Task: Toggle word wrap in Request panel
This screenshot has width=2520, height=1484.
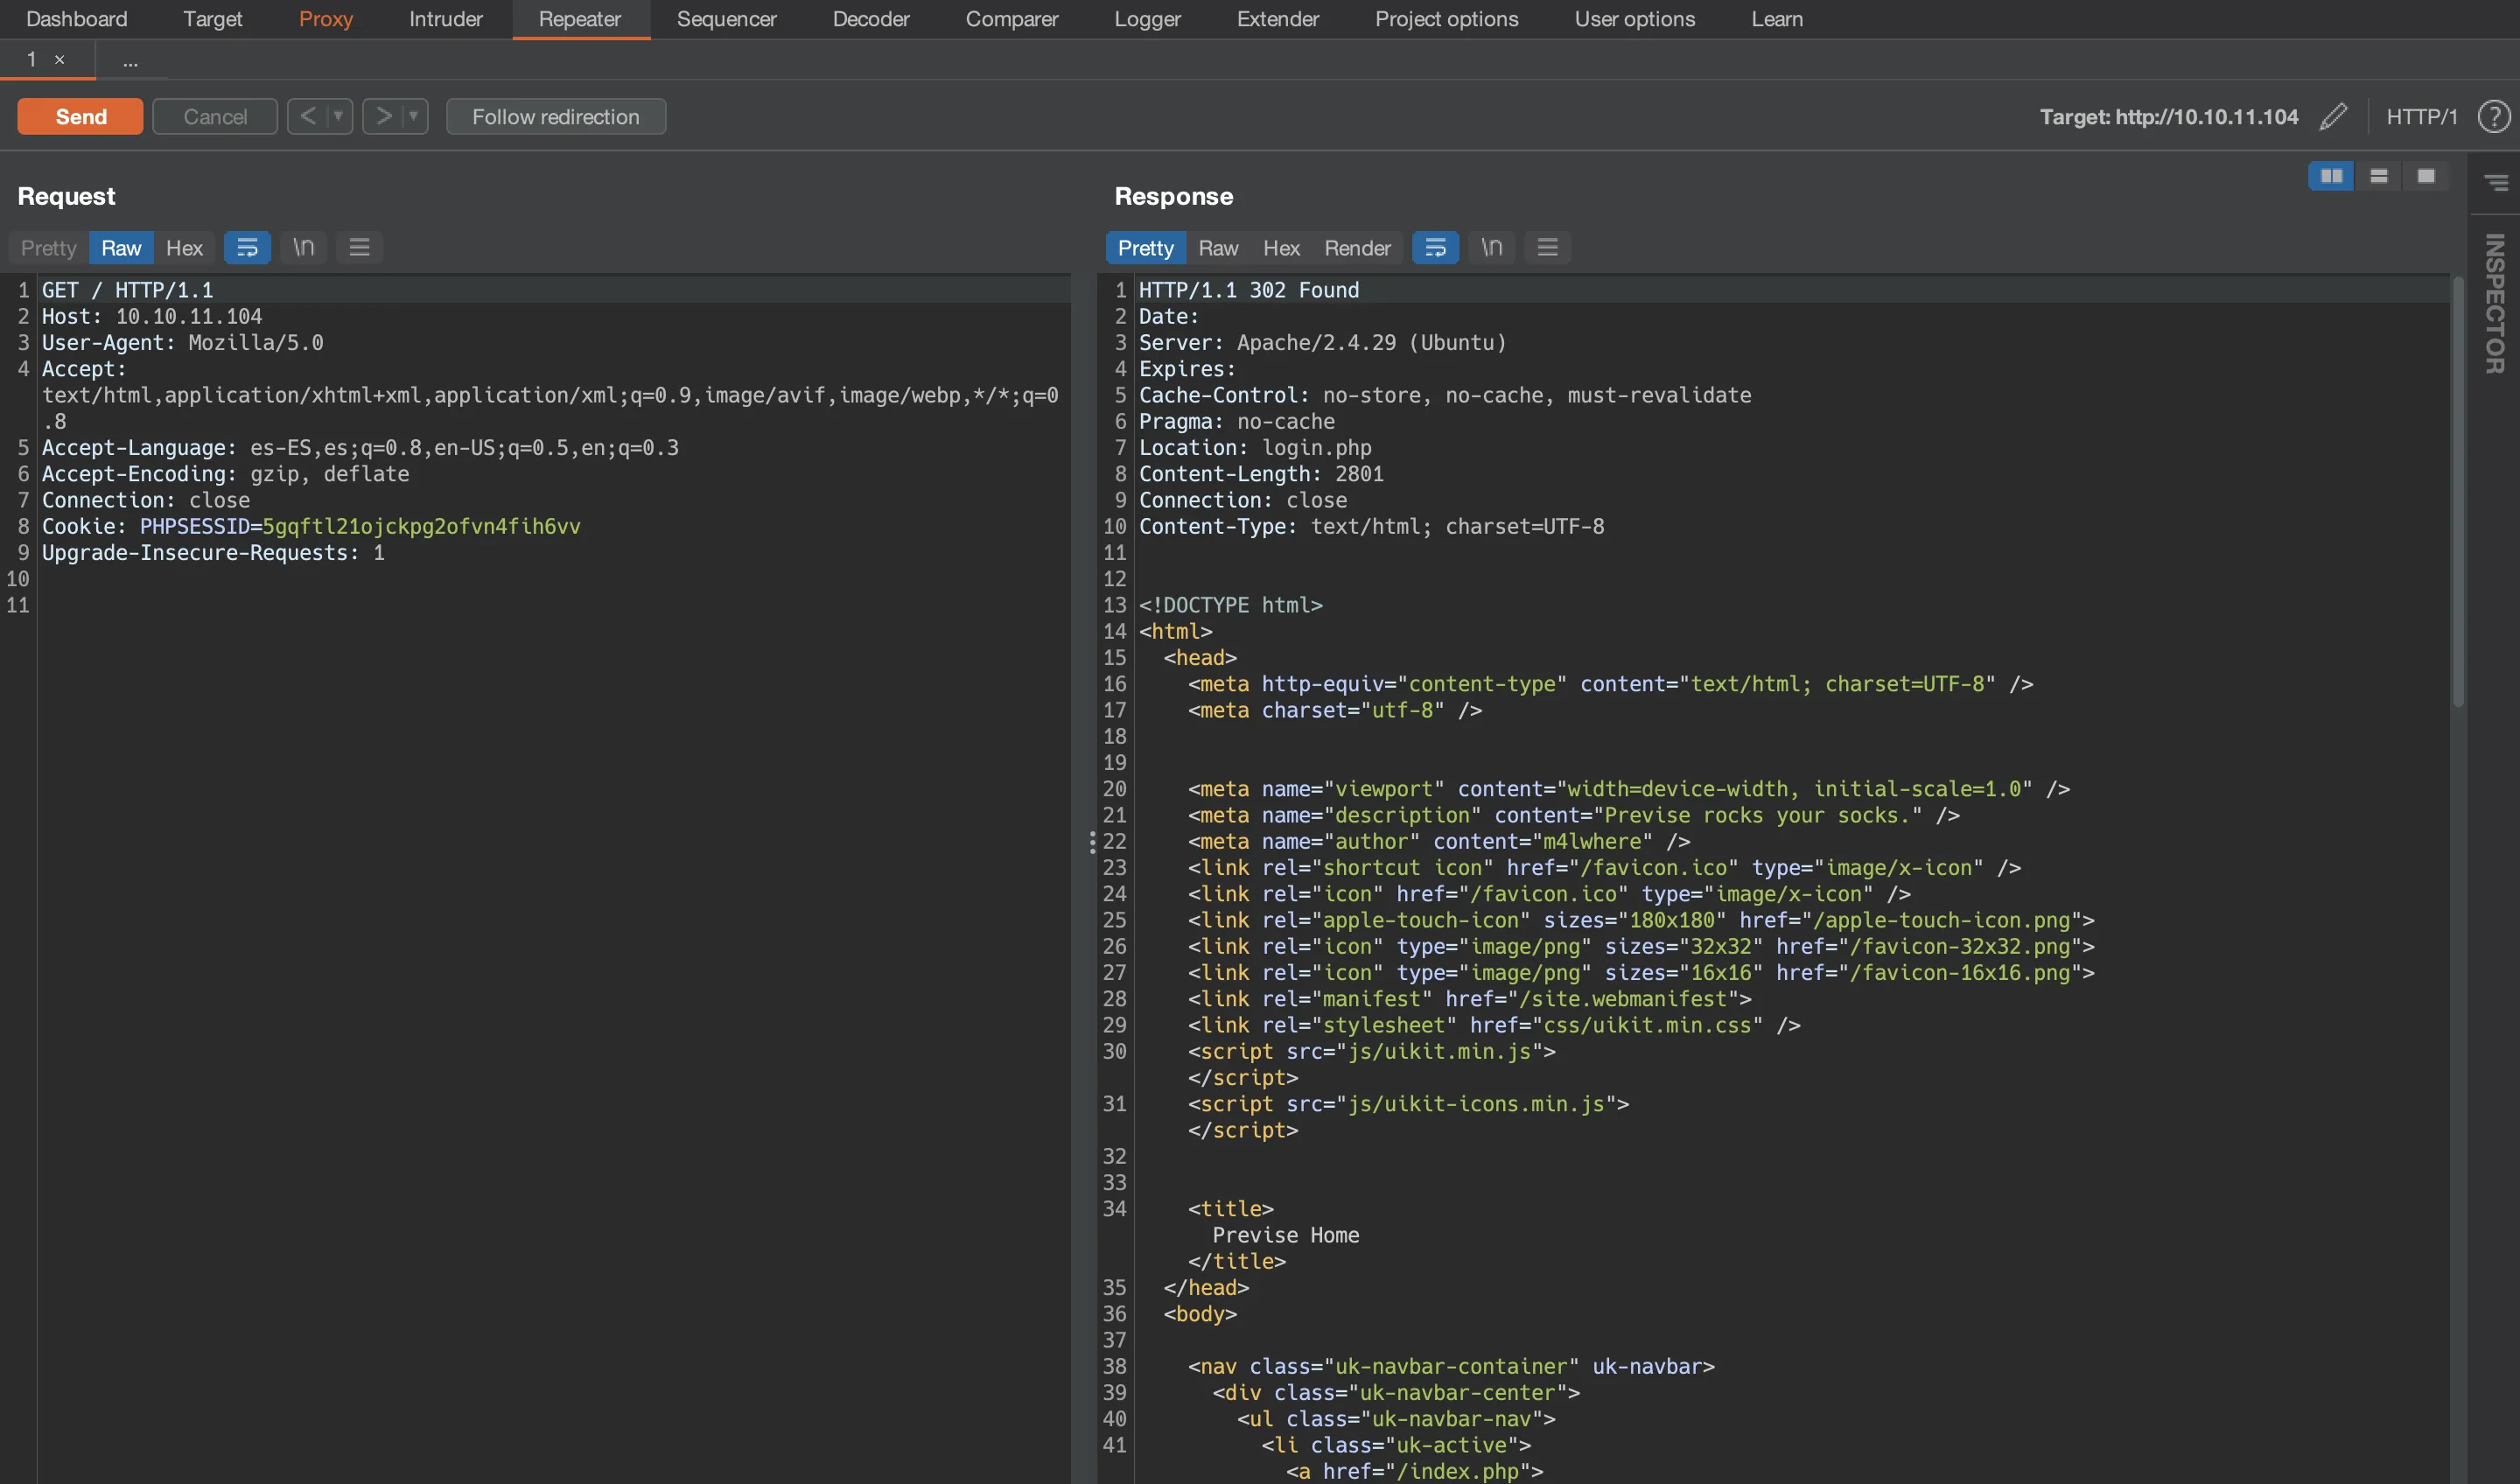Action: (247, 247)
